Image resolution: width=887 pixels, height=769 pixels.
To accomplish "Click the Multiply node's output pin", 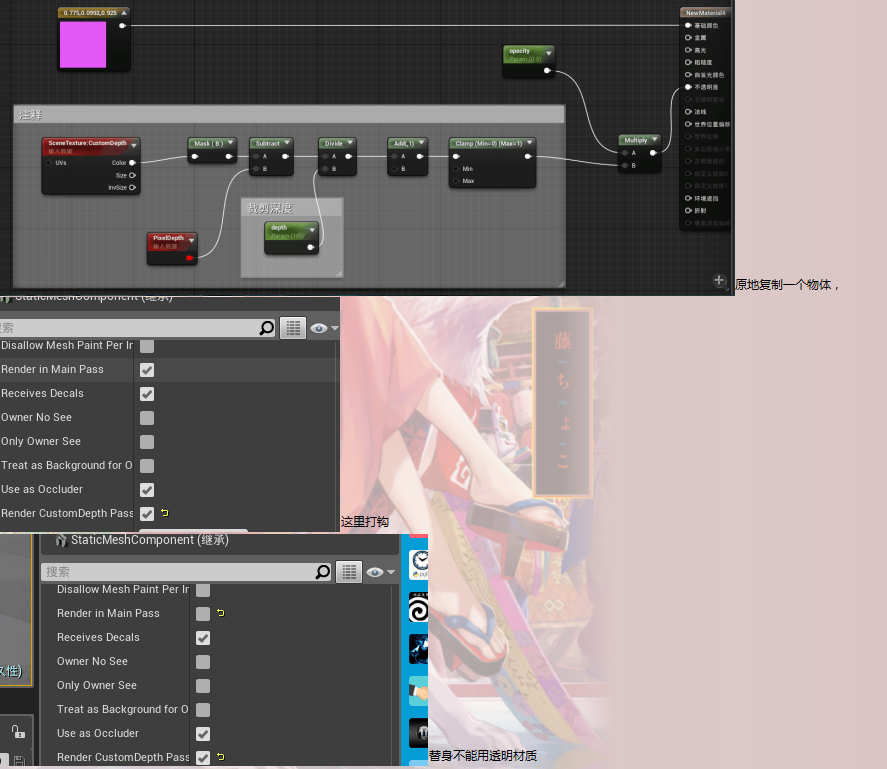I will click(x=653, y=153).
